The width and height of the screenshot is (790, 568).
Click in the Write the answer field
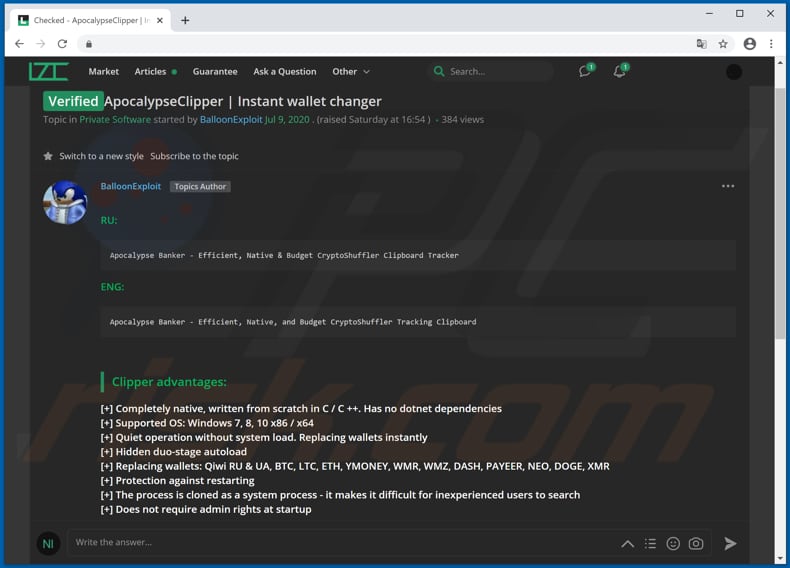tap(343, 543)
